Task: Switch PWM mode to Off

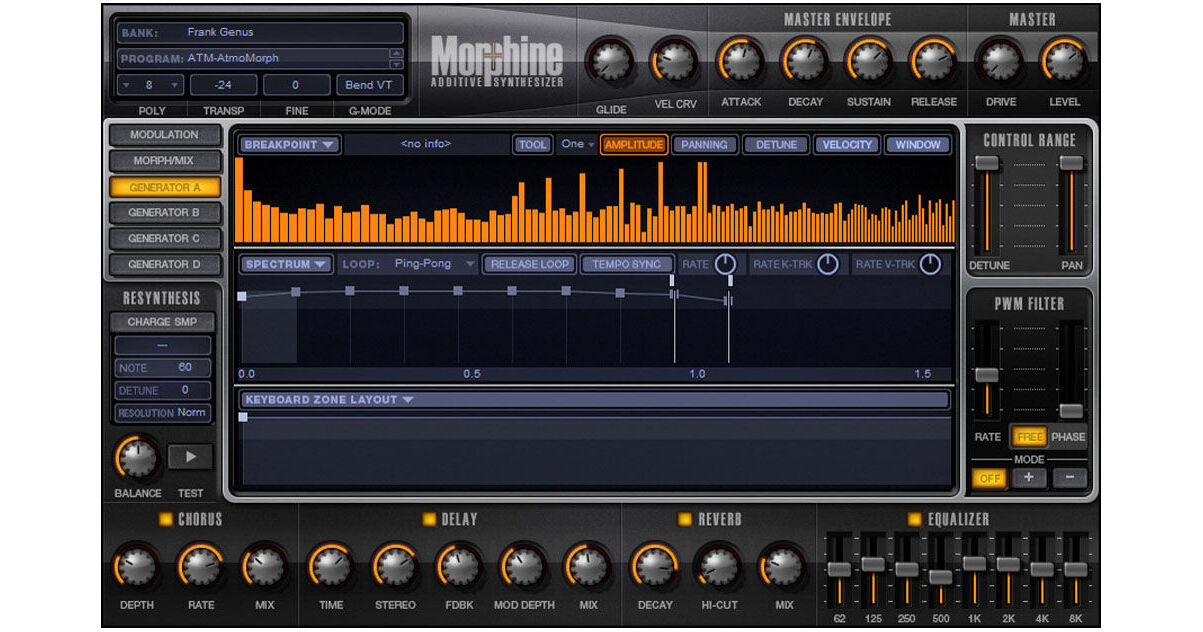Action: (990, 478)
